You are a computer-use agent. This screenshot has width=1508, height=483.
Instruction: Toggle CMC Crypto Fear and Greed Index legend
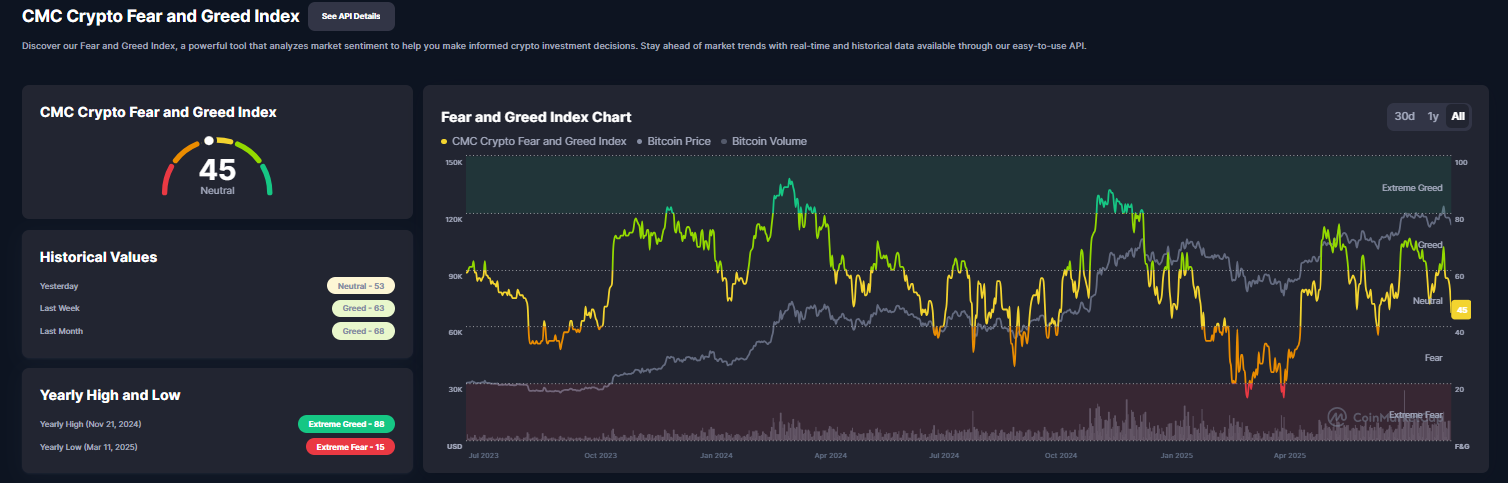534,141
